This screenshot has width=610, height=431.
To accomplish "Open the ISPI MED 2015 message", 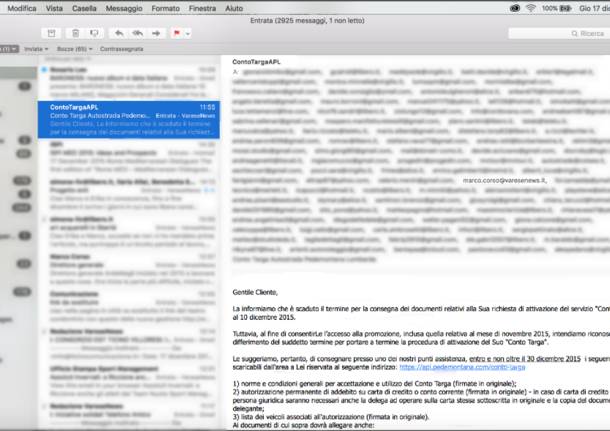I will [x=129, y=157].
